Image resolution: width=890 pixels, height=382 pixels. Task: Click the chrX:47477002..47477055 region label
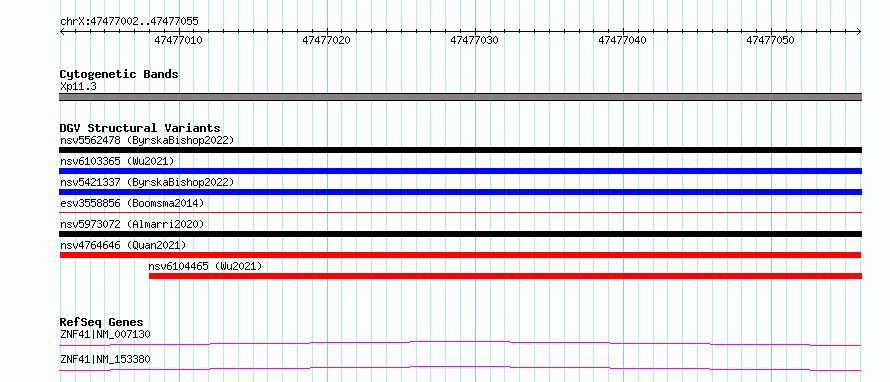[129, 22]
